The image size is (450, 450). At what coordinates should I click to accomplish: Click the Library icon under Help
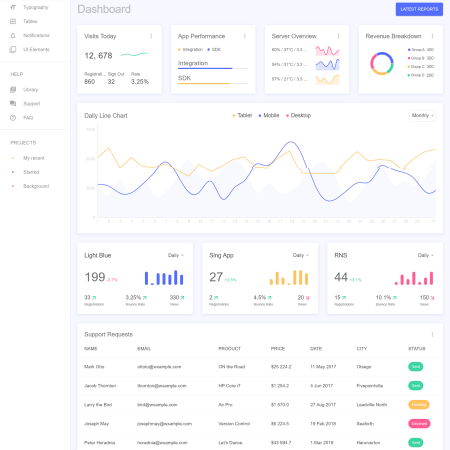coord(13,89)
